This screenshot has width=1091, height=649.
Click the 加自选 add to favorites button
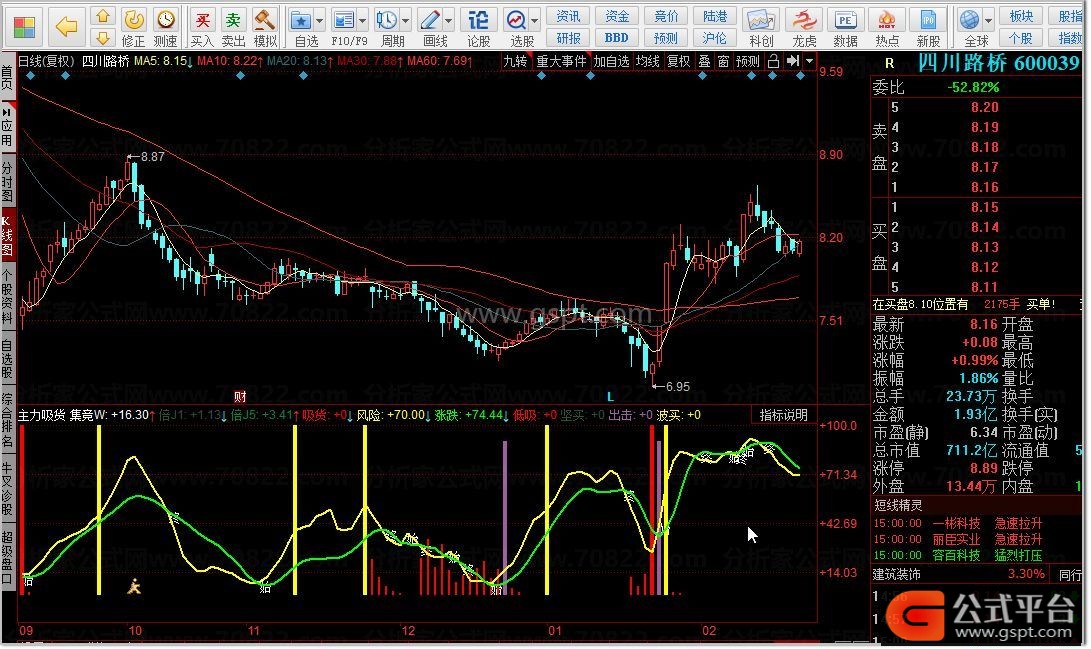pos(612,62)
